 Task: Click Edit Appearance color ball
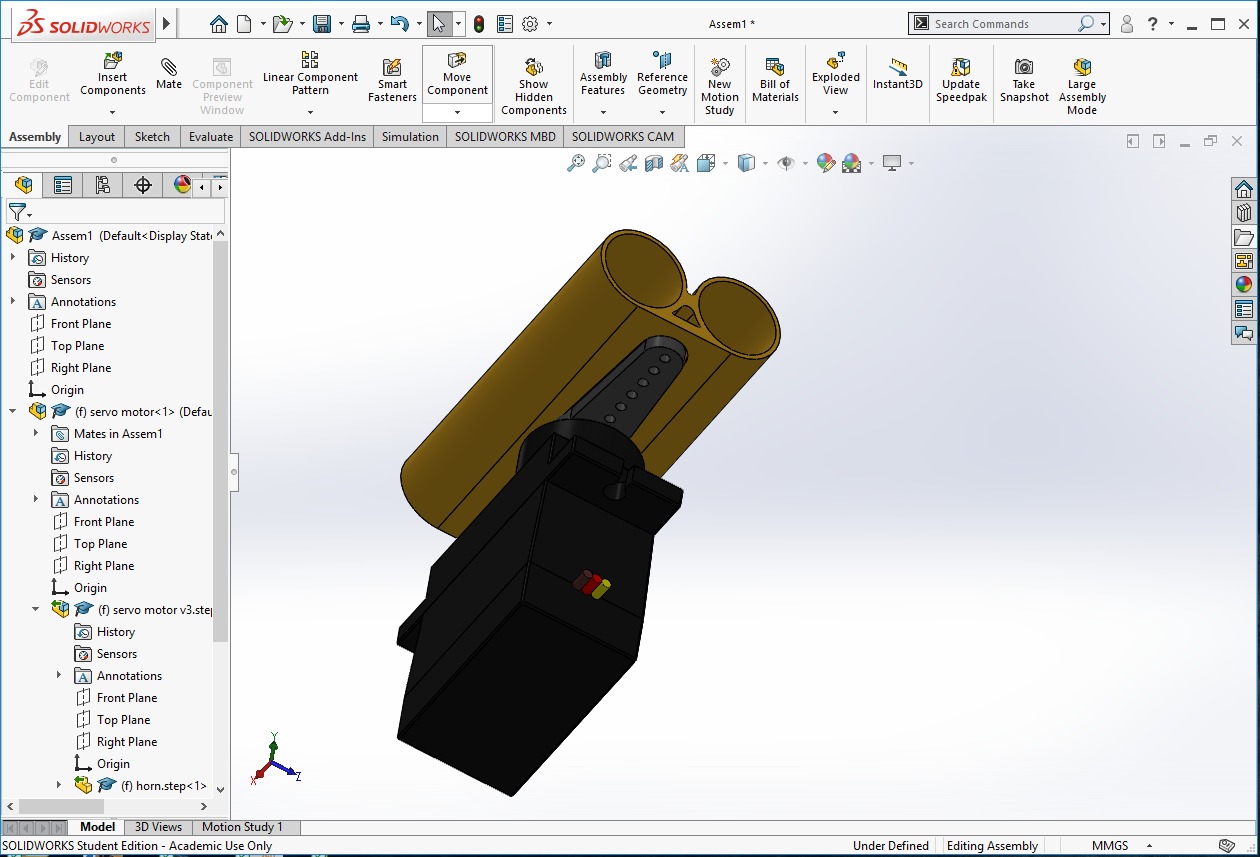coord(825,163)
